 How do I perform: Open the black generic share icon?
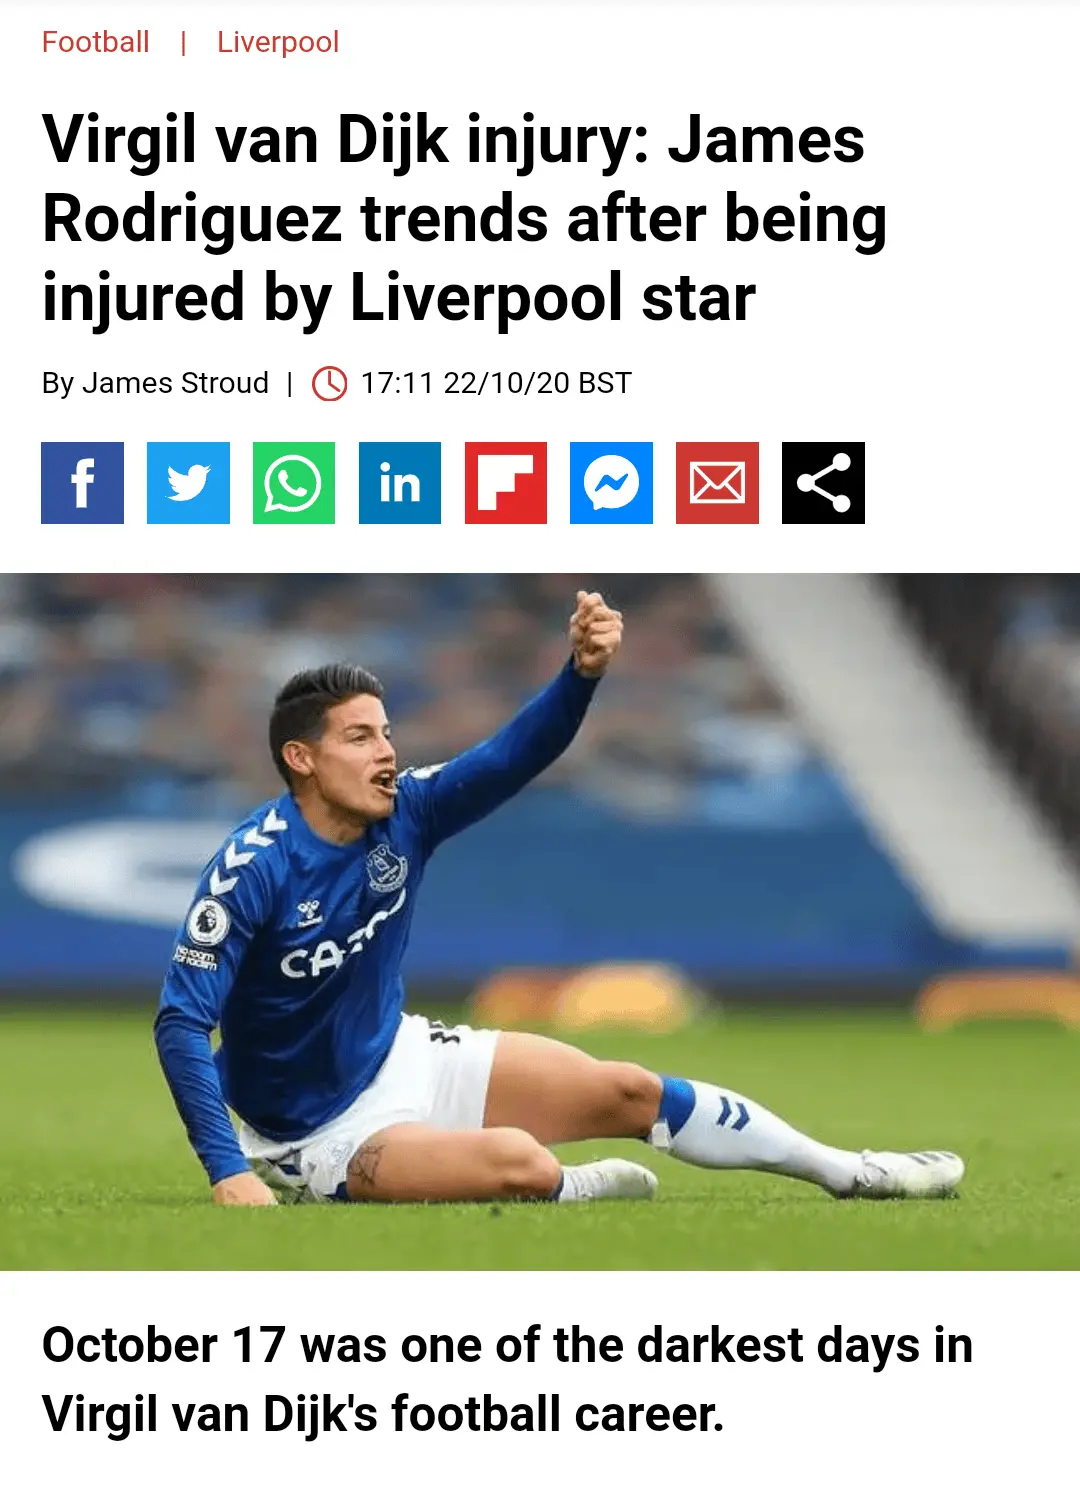pyautogui.click(x=823, y=483)
